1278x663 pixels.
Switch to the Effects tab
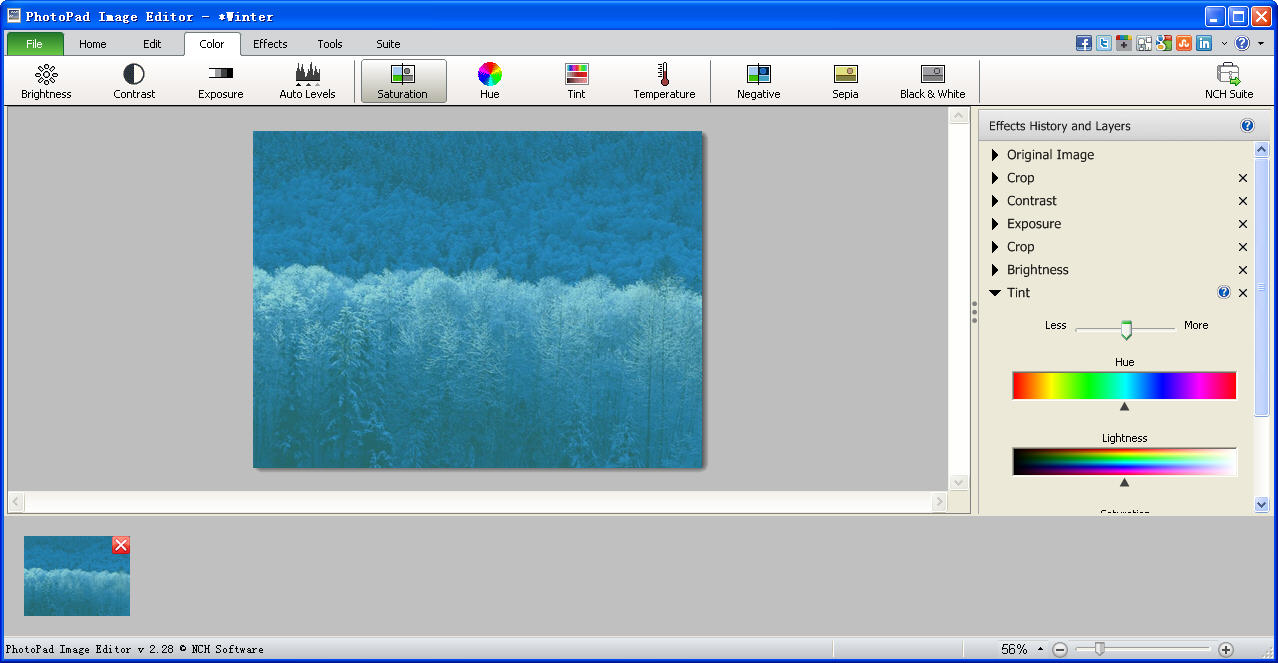click(x=270, y=44)
